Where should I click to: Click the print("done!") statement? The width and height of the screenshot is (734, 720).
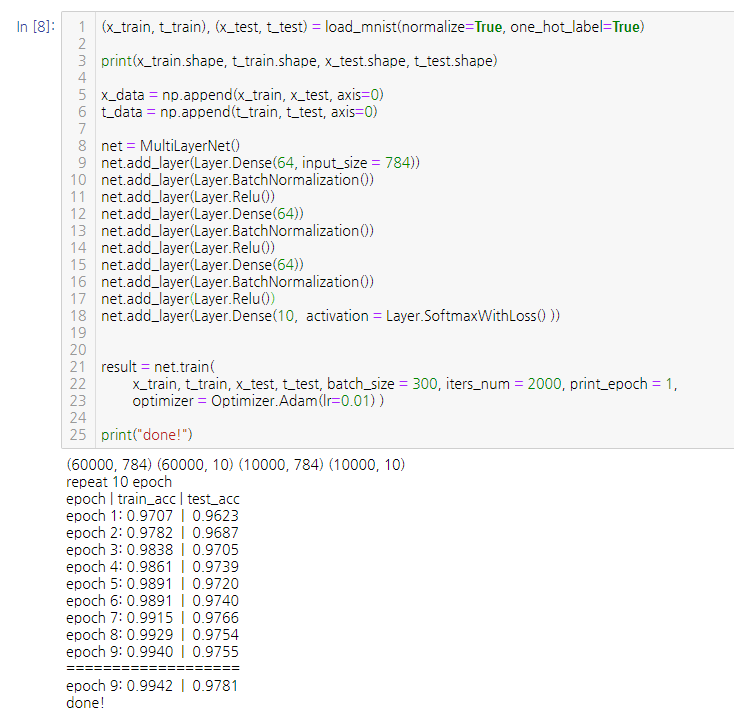click(x=146, y=435)
